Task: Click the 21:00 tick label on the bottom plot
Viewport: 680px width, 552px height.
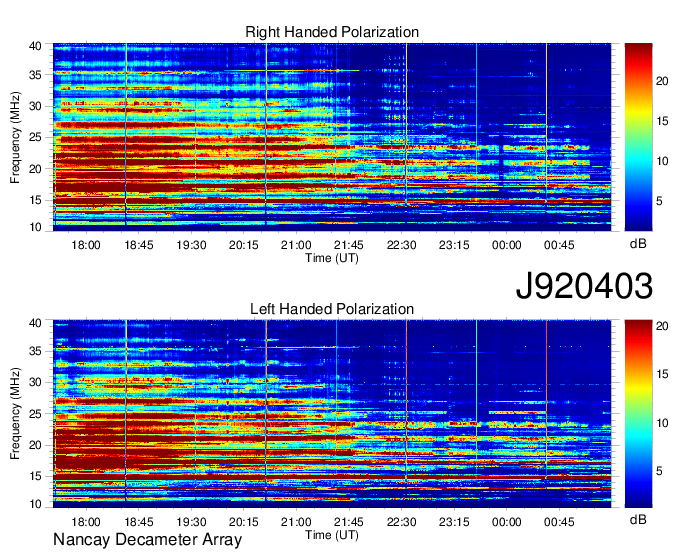Action: point(296,522)
